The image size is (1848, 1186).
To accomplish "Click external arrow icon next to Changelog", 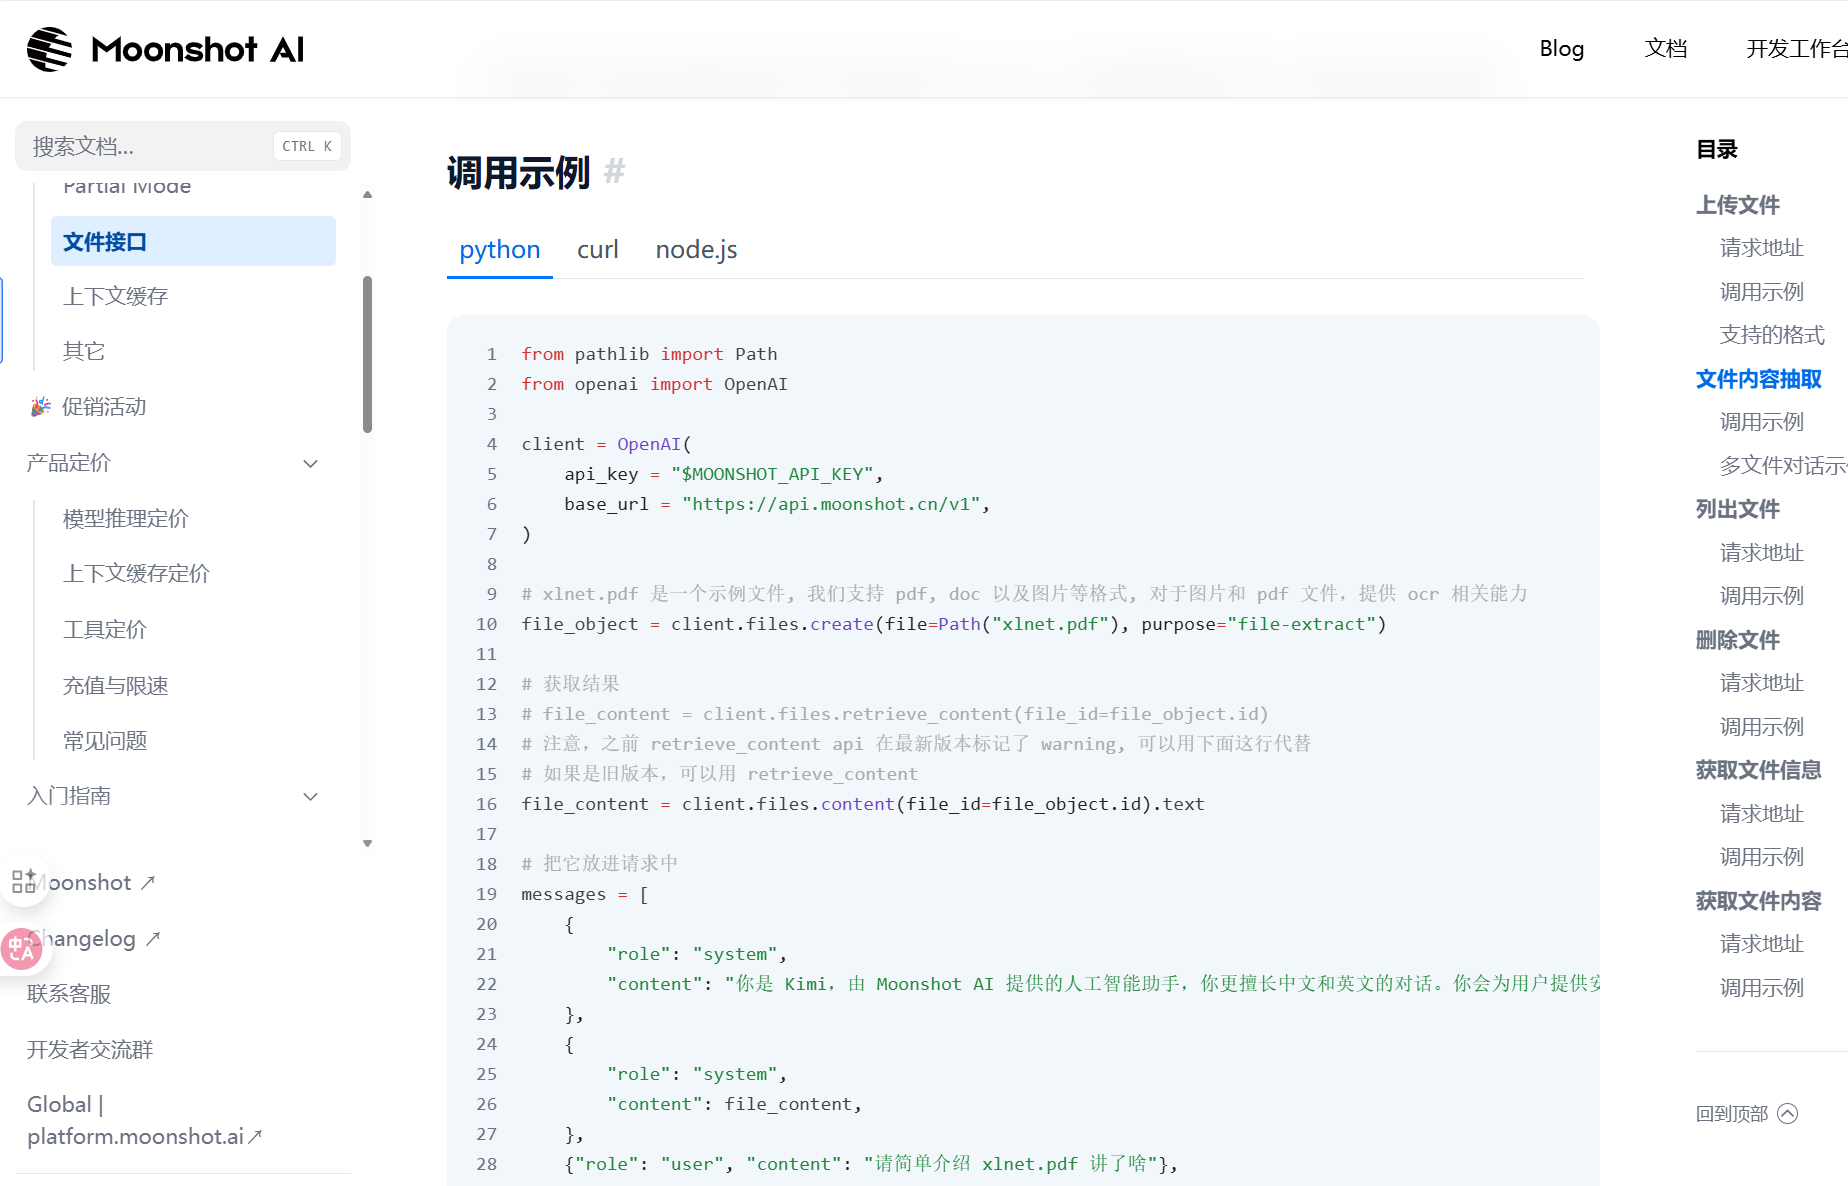I will tap(153, 938).
